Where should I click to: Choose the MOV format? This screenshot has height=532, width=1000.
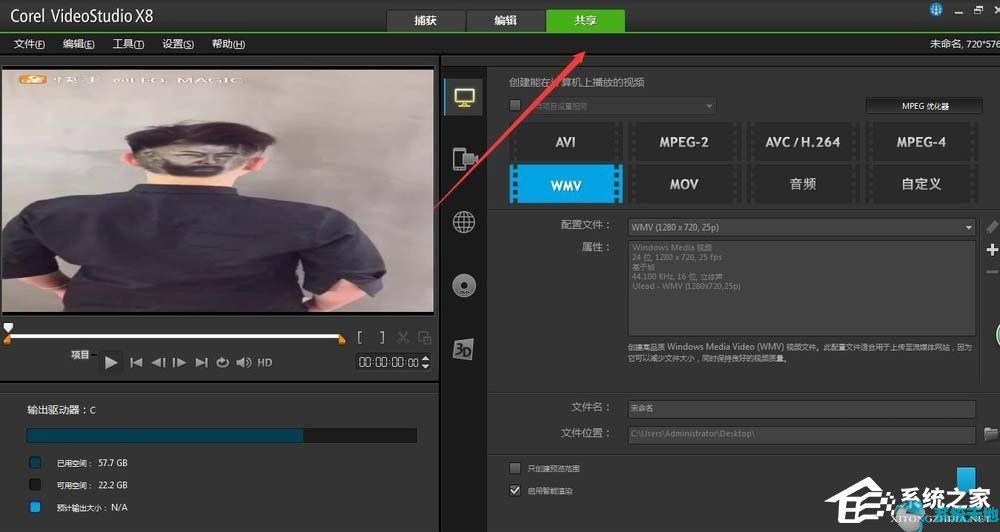(684, 184)
